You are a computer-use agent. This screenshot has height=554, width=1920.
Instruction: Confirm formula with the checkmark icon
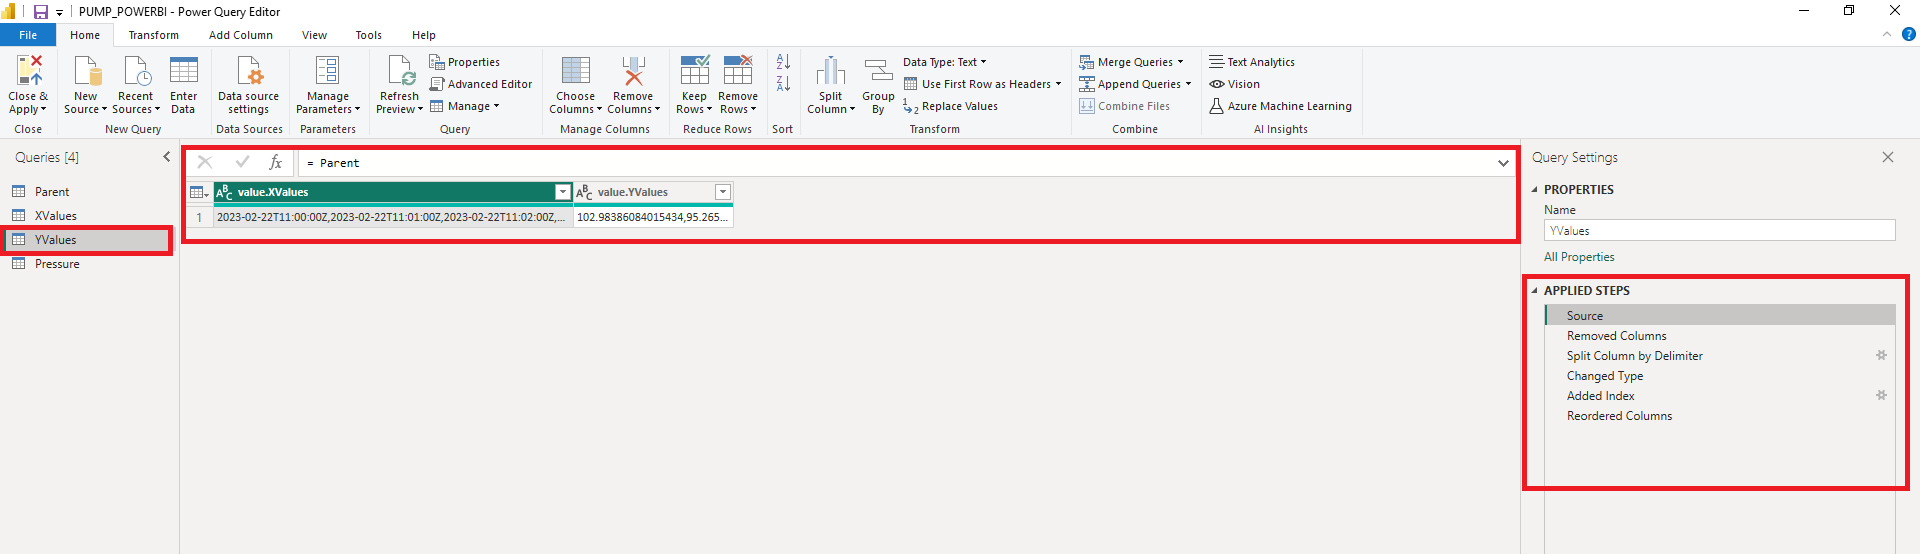242,162
